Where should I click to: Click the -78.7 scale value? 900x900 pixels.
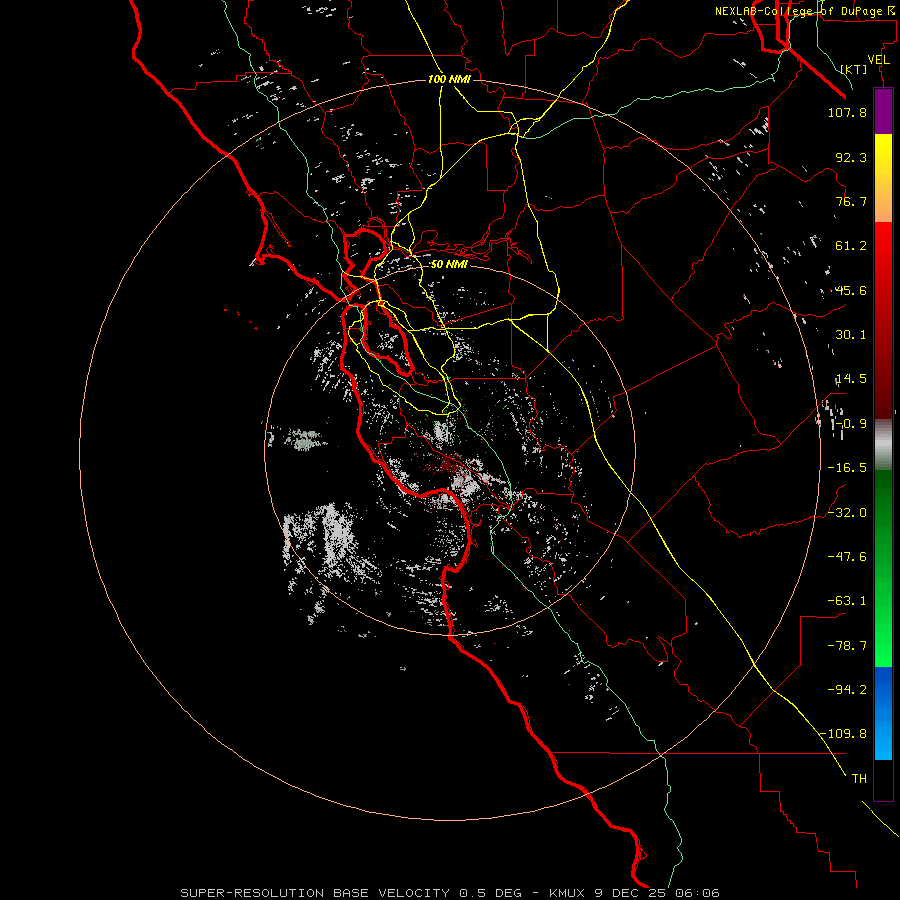pos(847,646)
